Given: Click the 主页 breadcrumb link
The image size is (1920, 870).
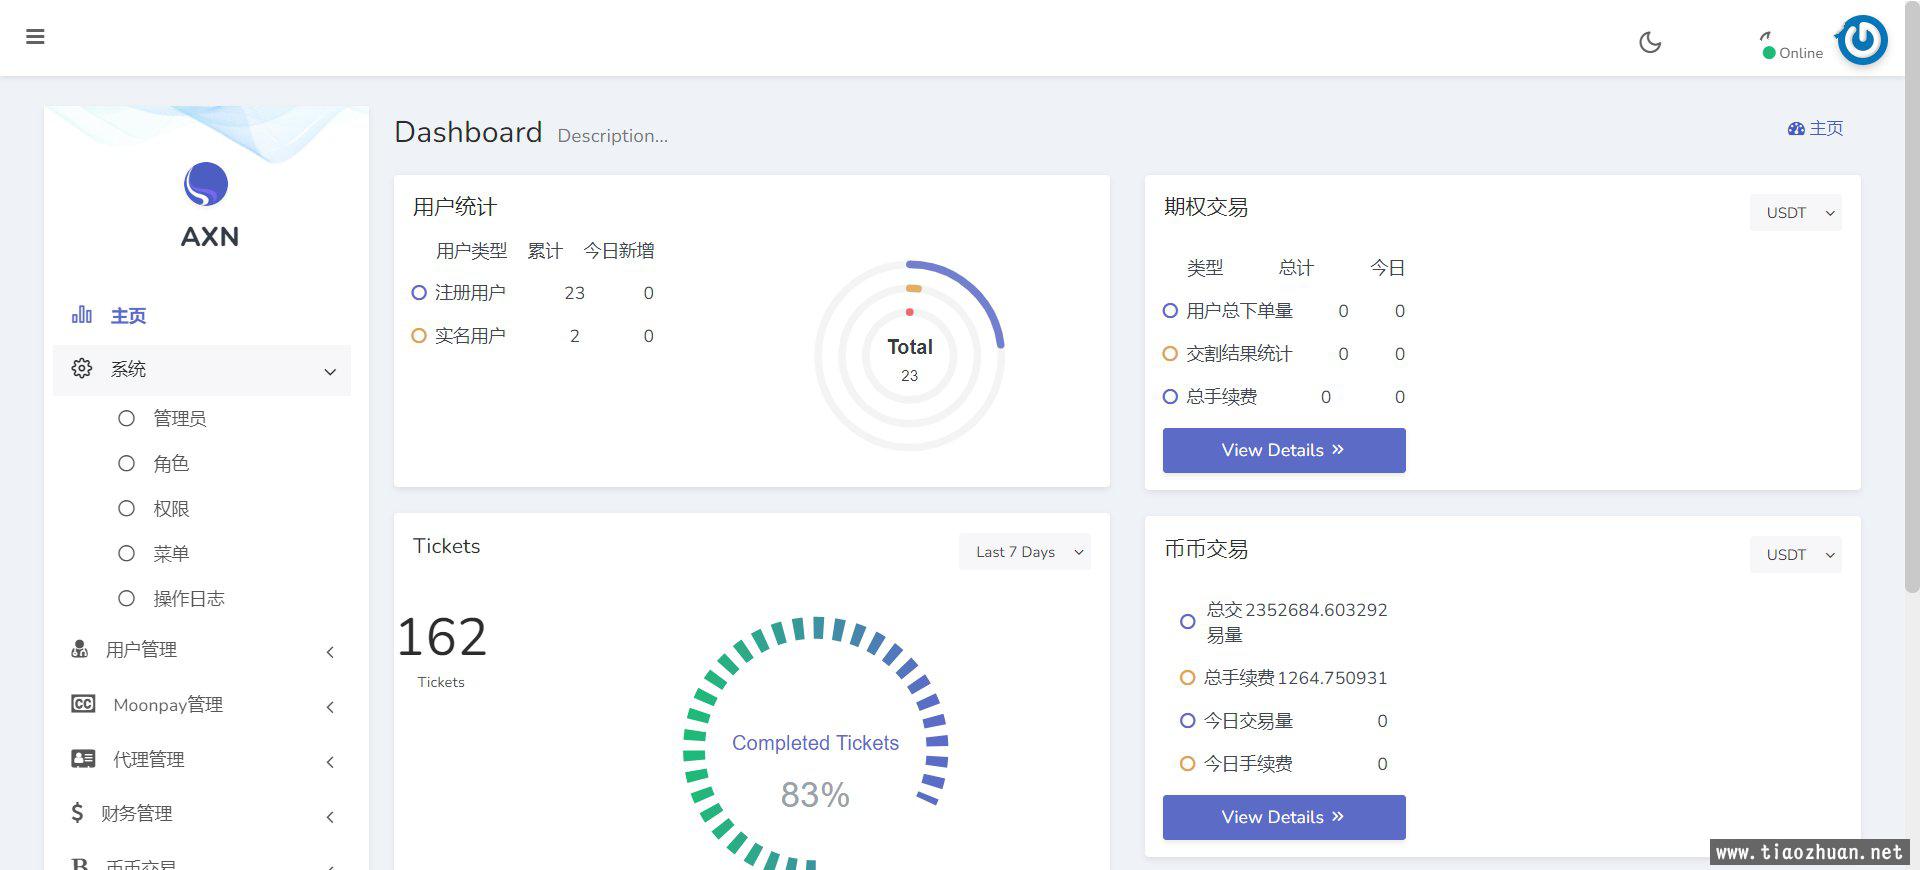Looking at the screenshot, I should tap(1815, 128).
